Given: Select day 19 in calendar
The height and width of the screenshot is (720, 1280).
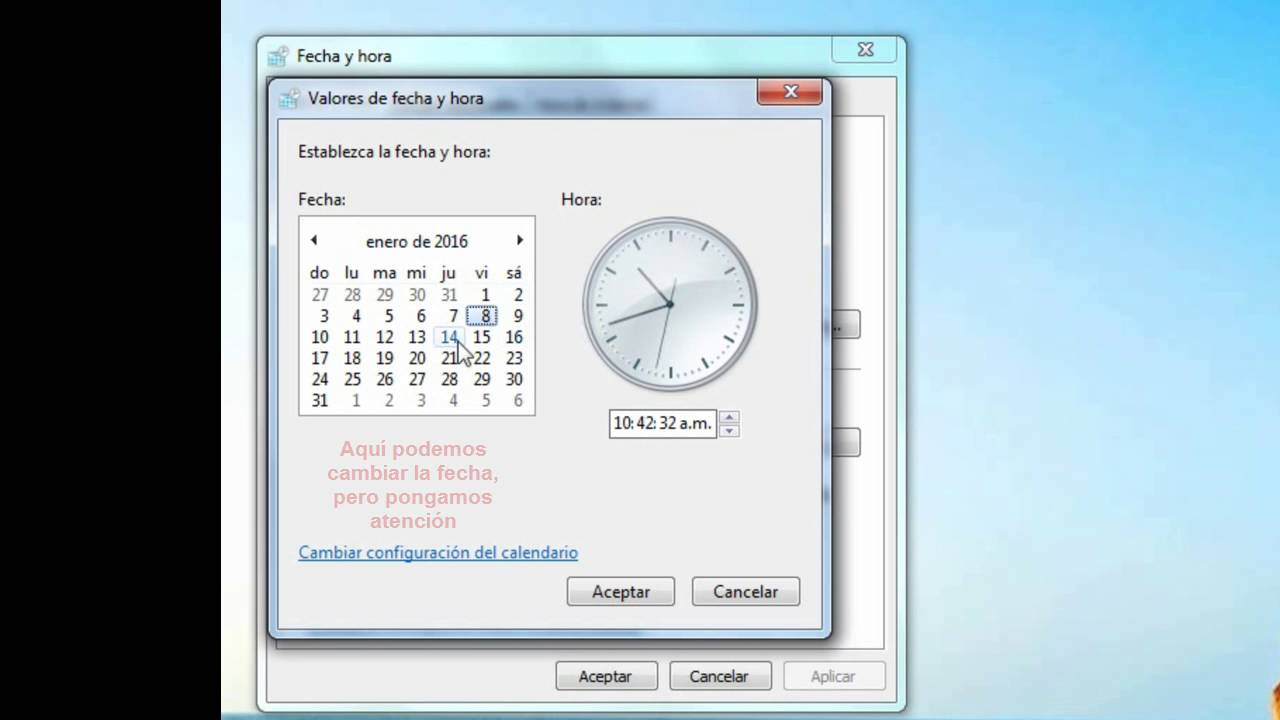Looking at the screenshot, I should (x=385, y=358).
